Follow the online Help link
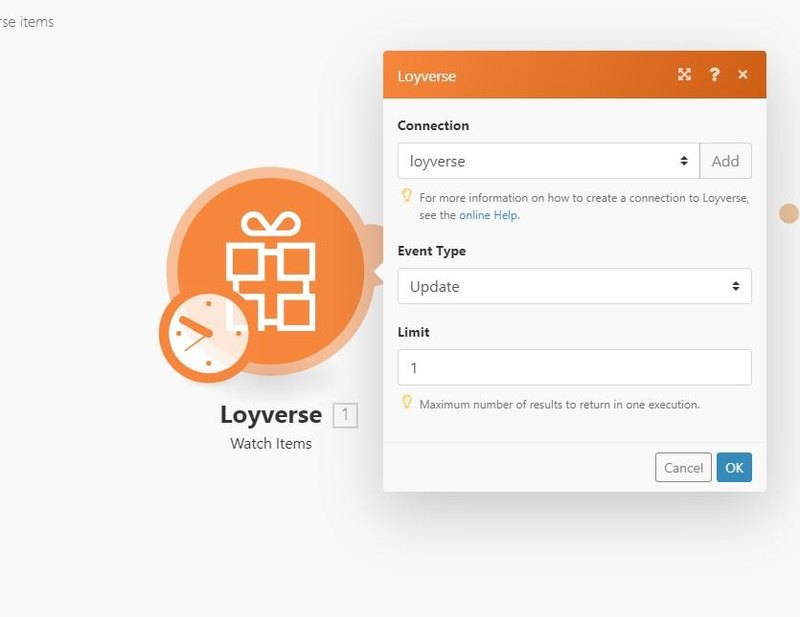Screen dimensions: 800x617 [488, 215]
